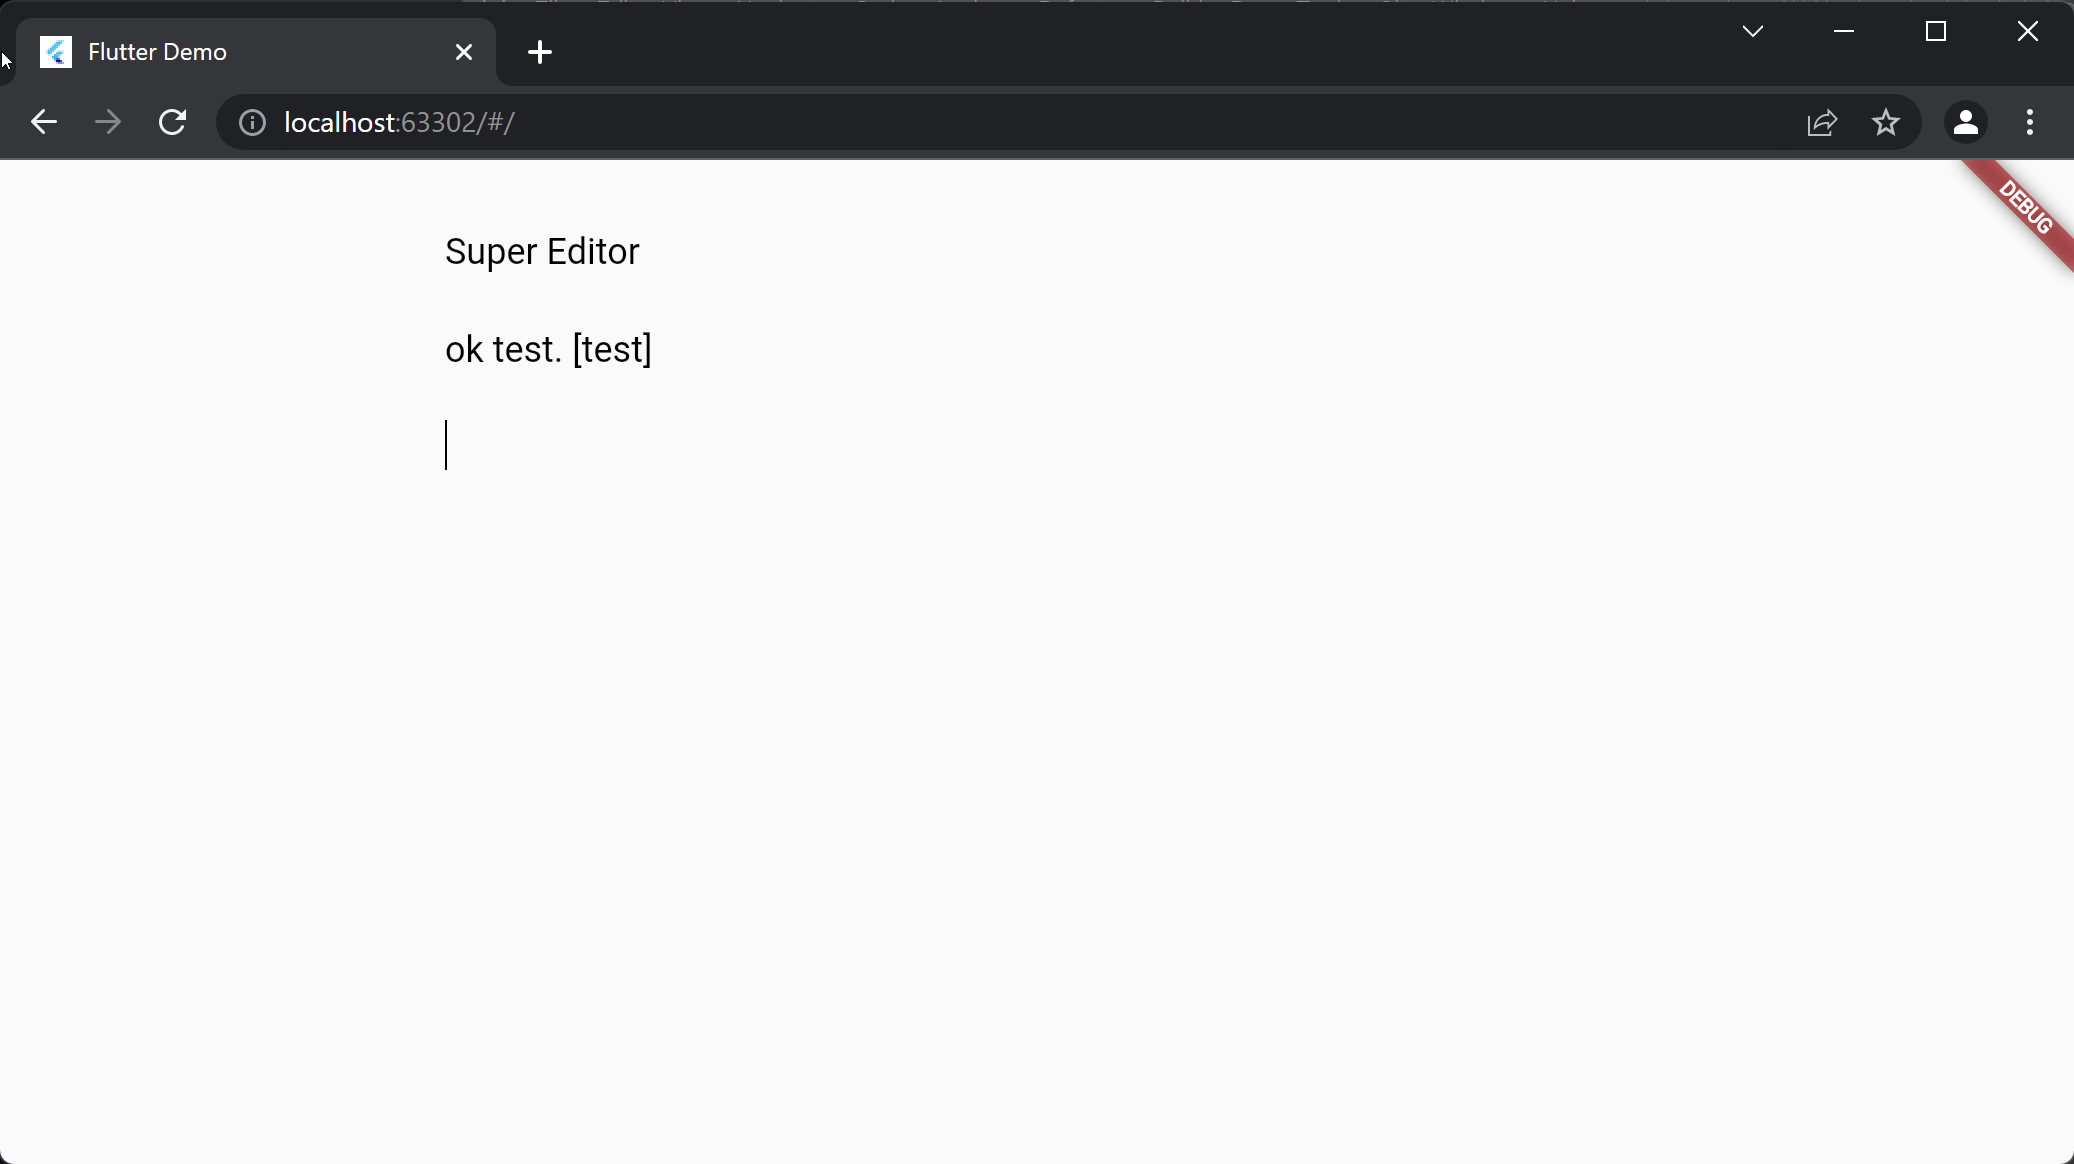Screen dimensions: 2074x1164
Task: Select the Flutter Demo tab
Action: [200, 51]
